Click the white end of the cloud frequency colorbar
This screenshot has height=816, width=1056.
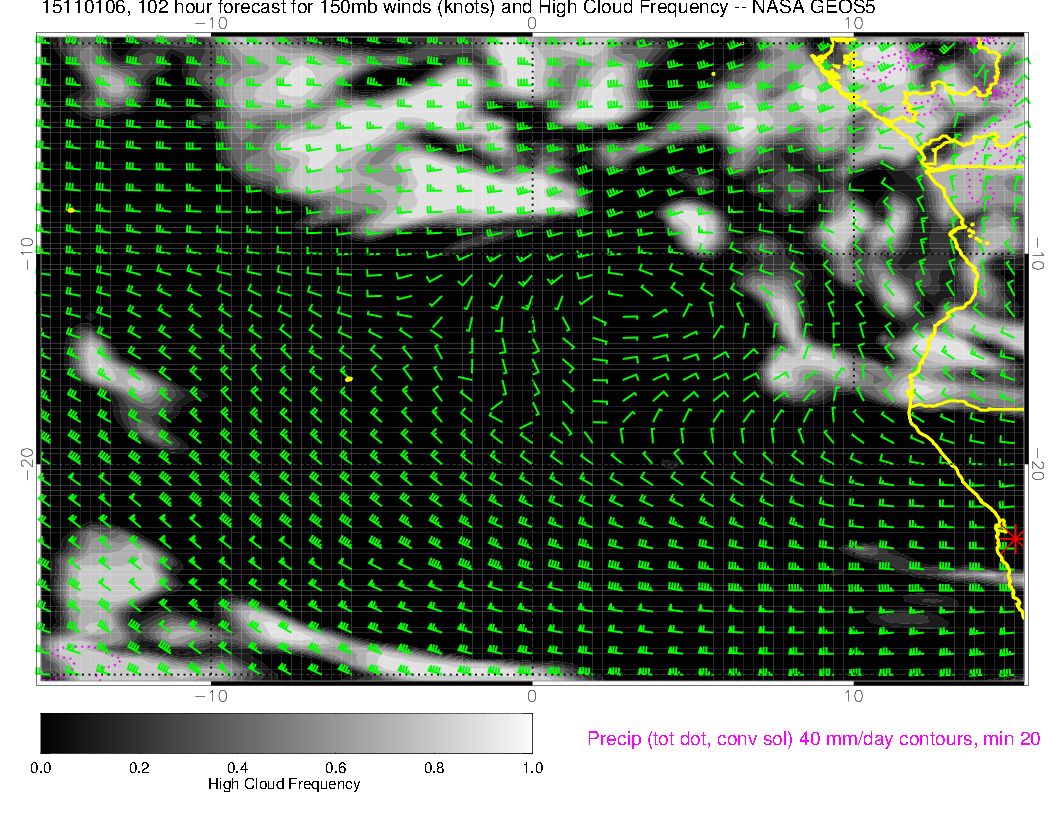[x=524, y=732]
